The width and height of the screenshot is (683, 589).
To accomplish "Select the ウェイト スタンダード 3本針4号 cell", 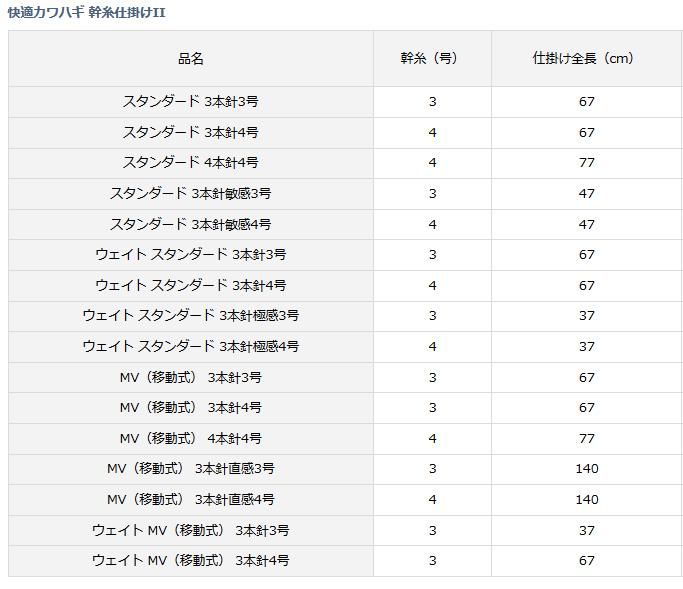I will coord(191,286).
